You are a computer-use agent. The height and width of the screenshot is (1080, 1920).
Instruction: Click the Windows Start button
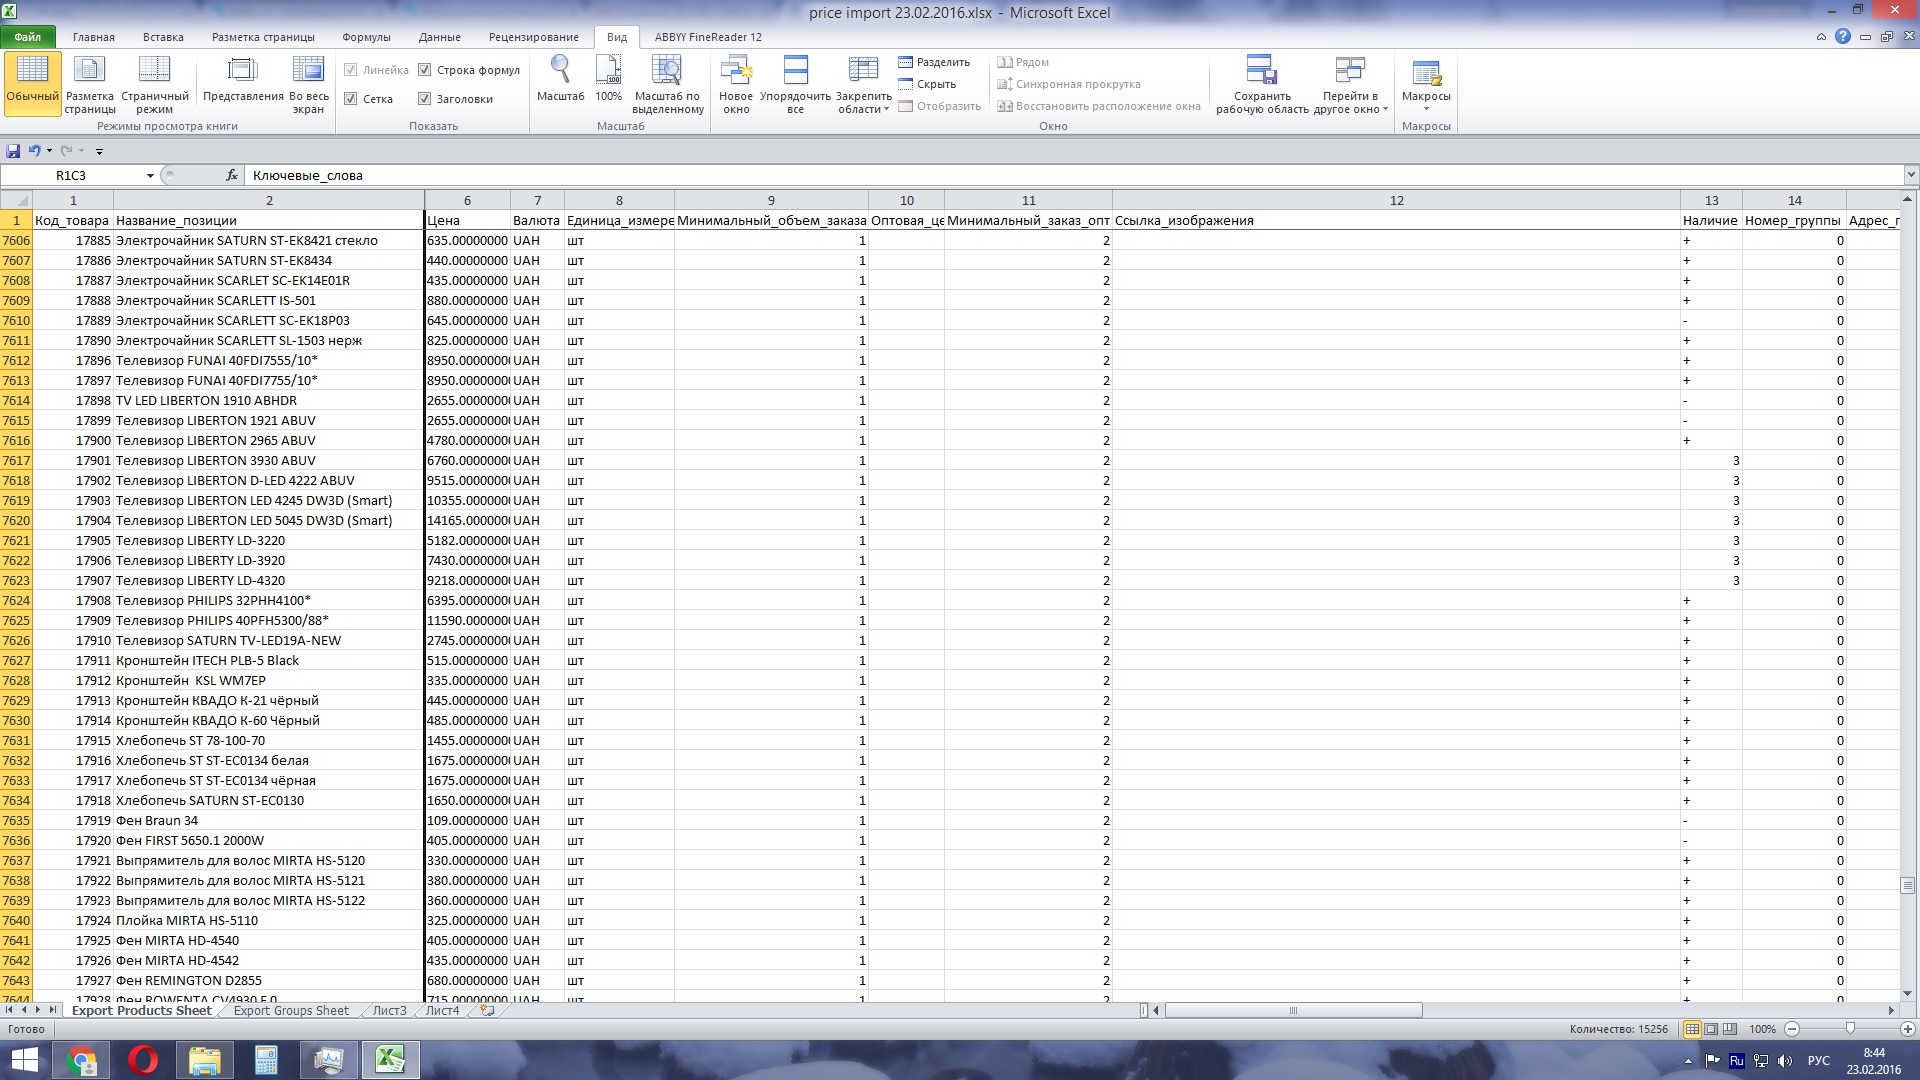coord(24,1060)
